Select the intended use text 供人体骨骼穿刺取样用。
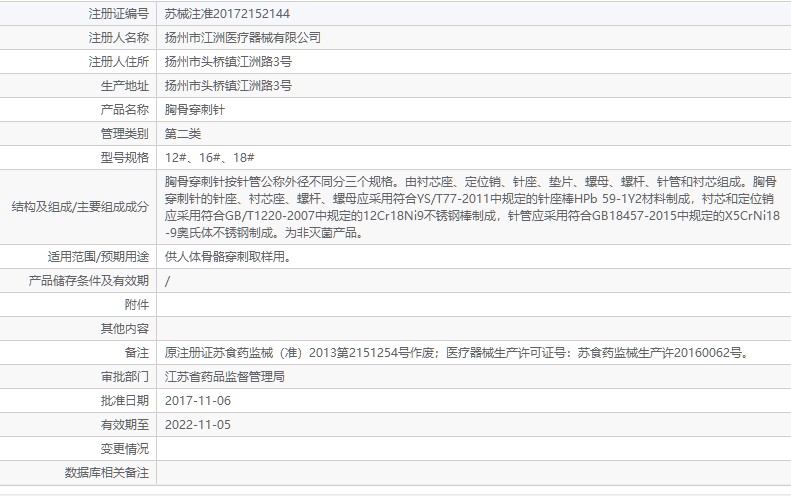Image resolution: width=791 pixels, height=496 pixels. tap(229, 257)
